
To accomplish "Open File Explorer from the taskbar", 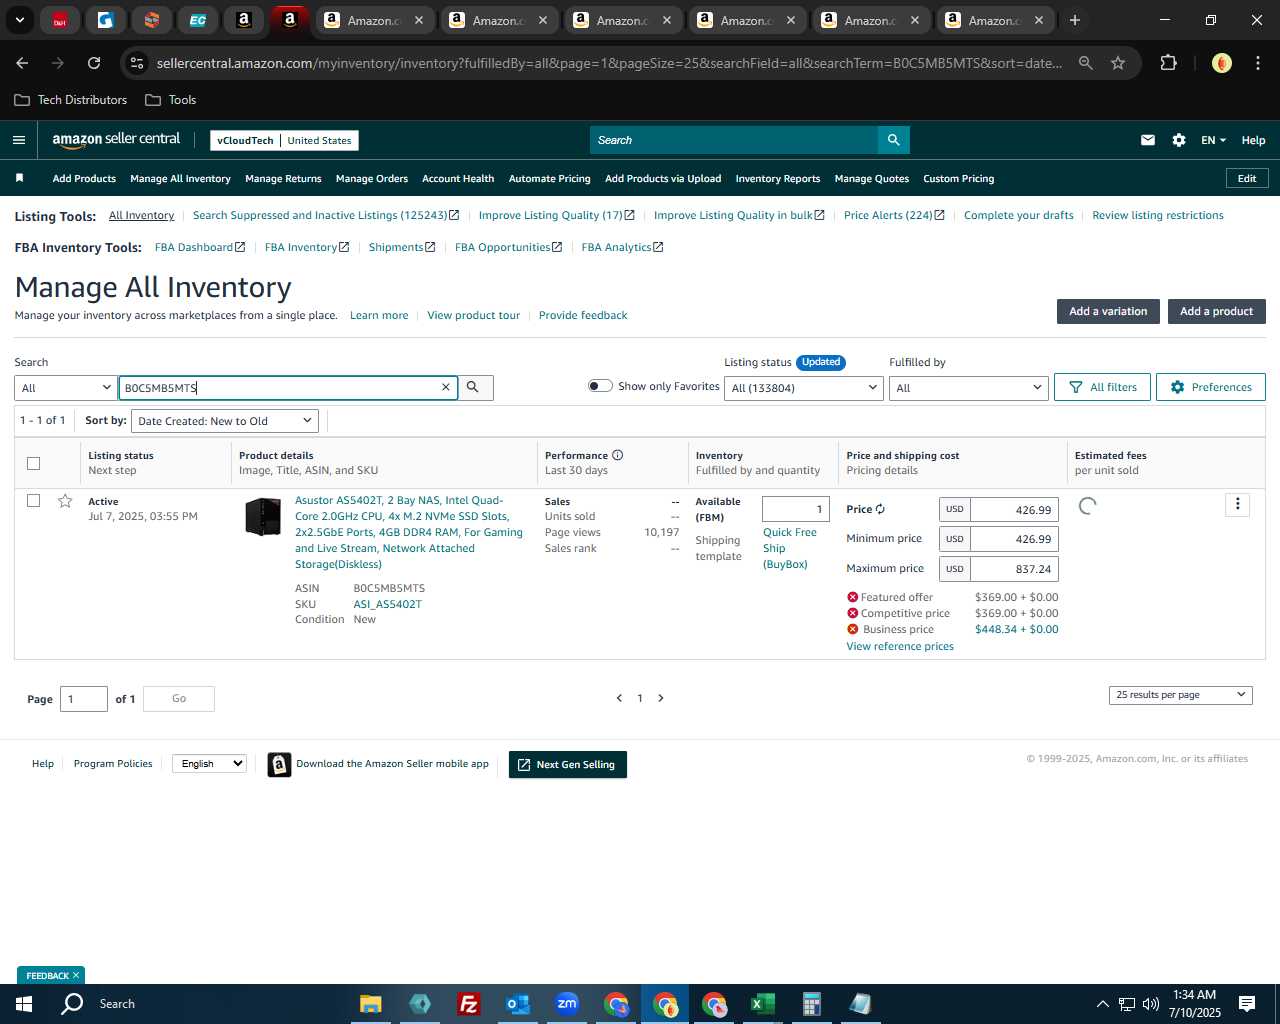I will tap(370, 1004).
